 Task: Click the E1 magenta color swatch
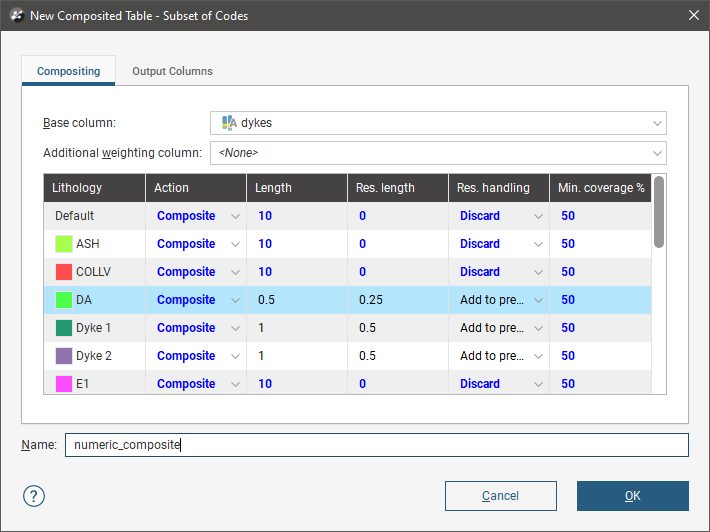tap(64, 384)
